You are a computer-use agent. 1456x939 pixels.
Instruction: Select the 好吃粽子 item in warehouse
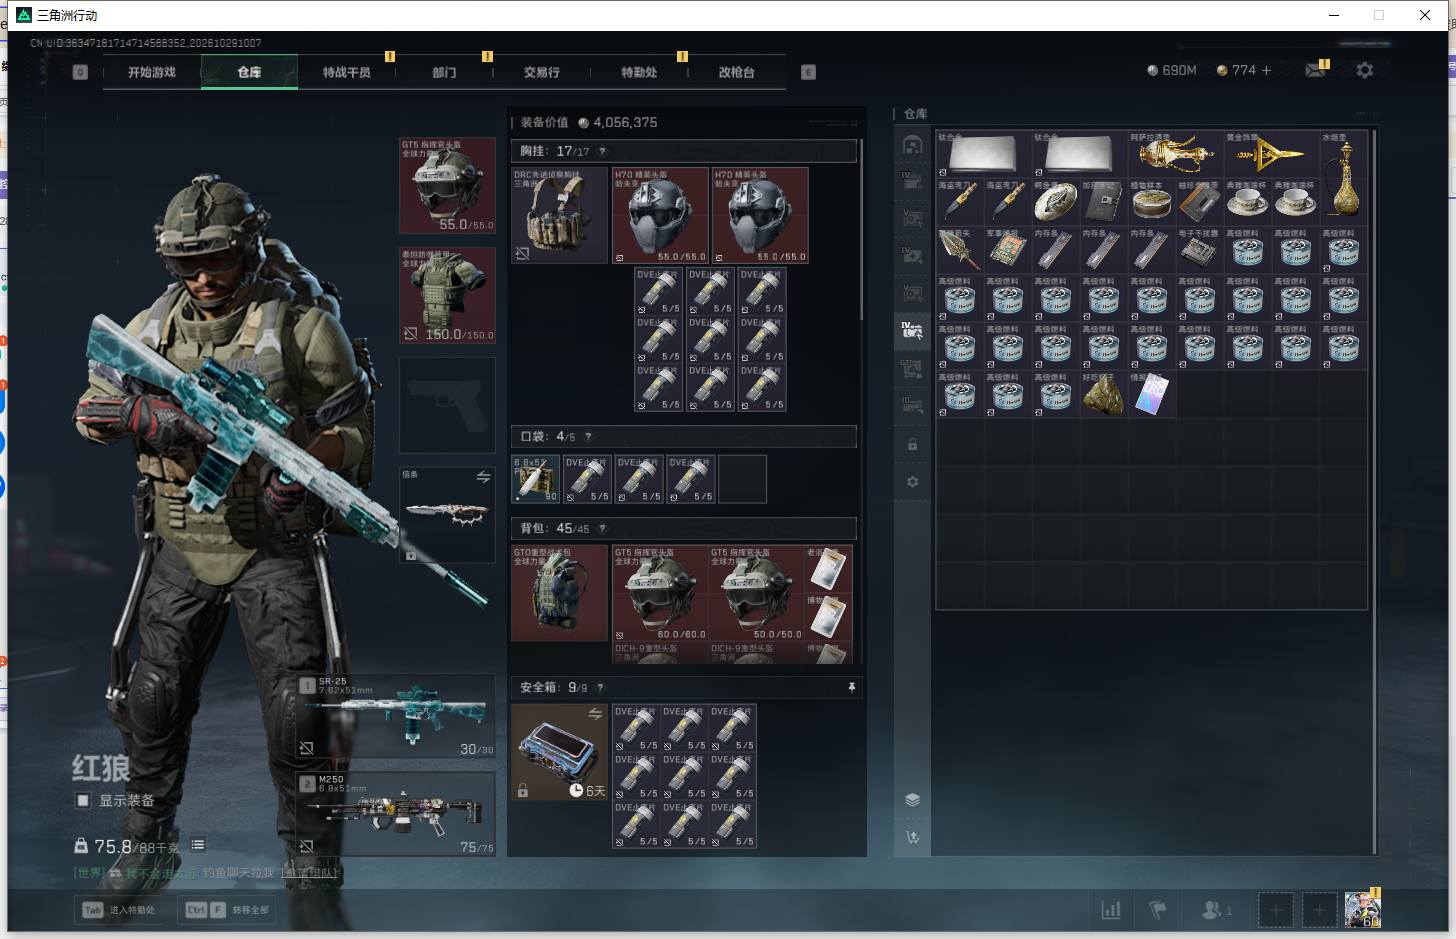1104,394
